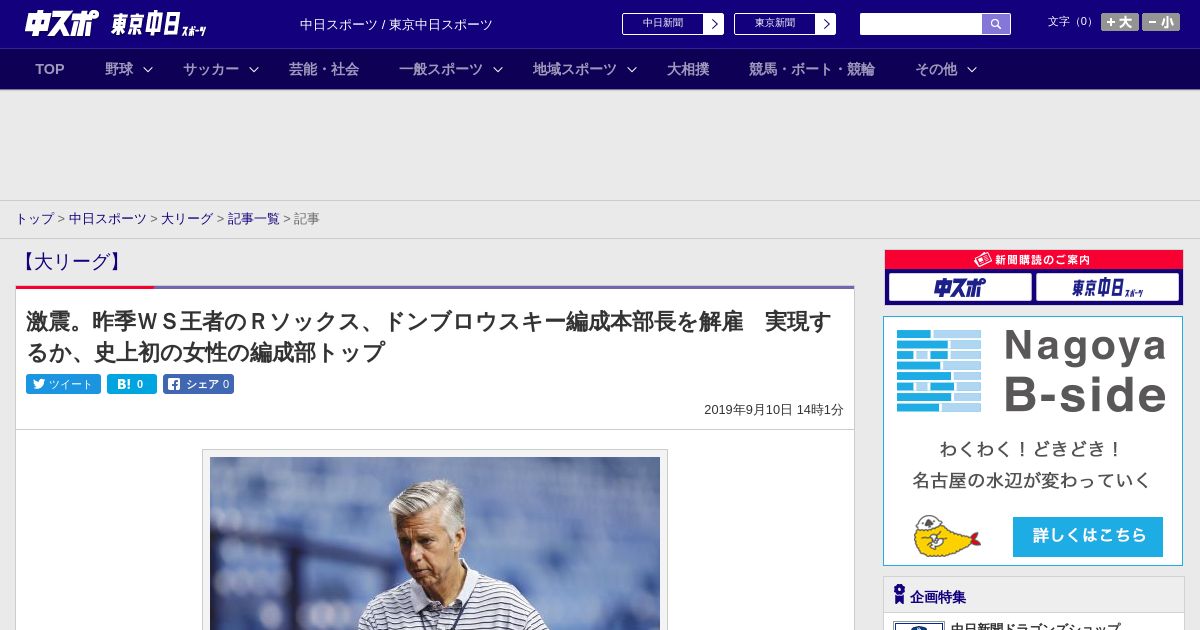This screenshot has width=1200, height=630.
Task: Open the 野球 menu item
Action: pos(119,69)
